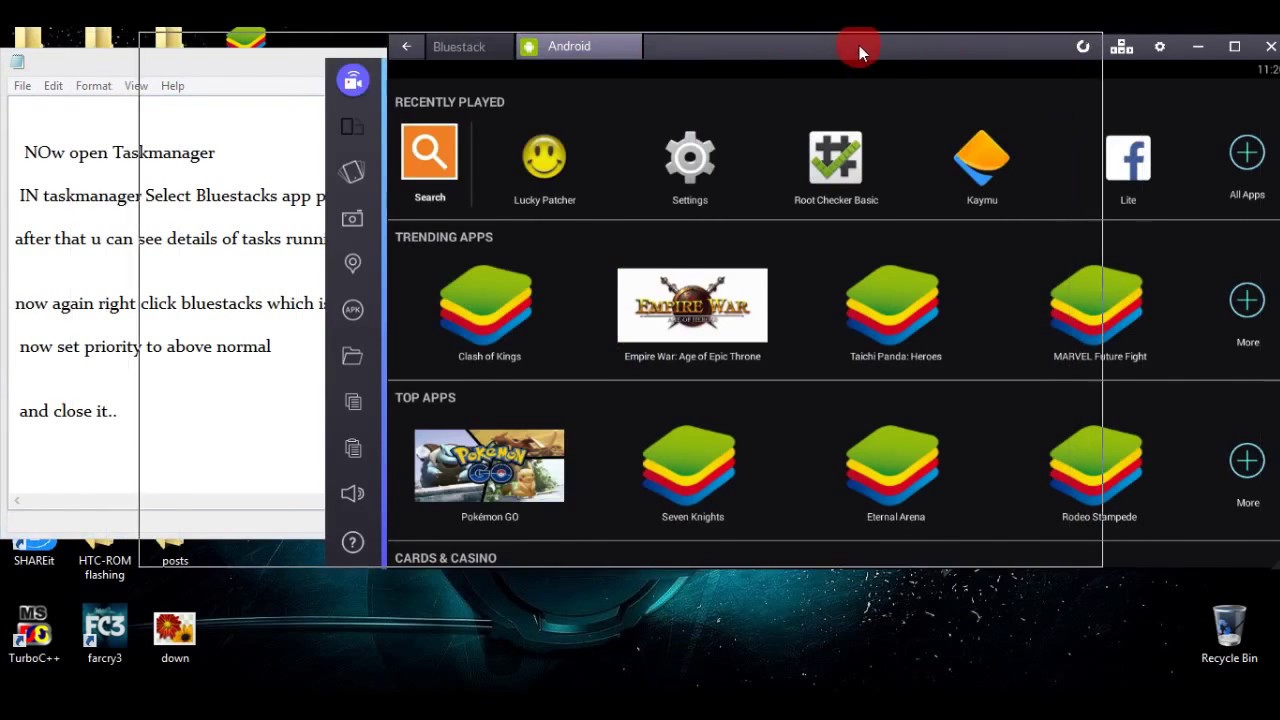Click the BlueStacks TV camera icon

353,81
